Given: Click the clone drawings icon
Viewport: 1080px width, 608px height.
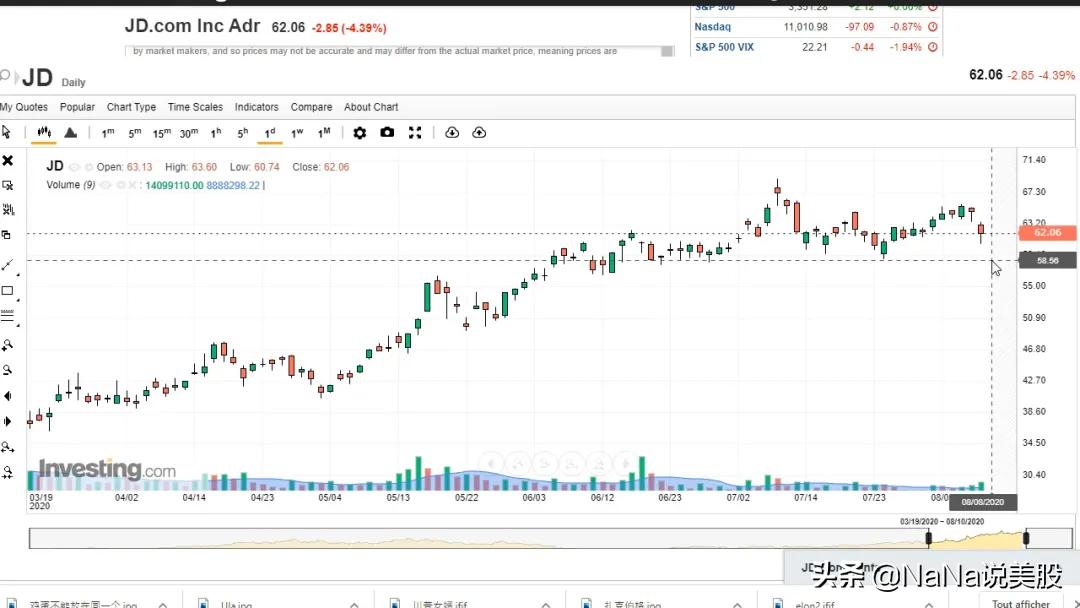Looking at the screenshot, I should point(6,235).
